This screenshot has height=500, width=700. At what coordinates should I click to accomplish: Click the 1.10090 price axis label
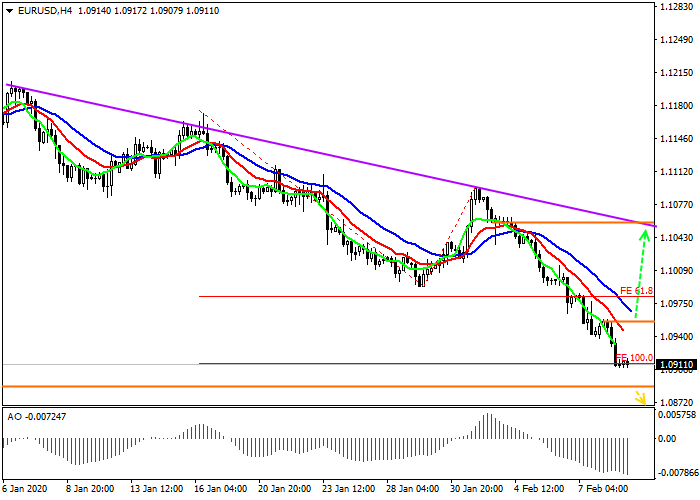677,270
